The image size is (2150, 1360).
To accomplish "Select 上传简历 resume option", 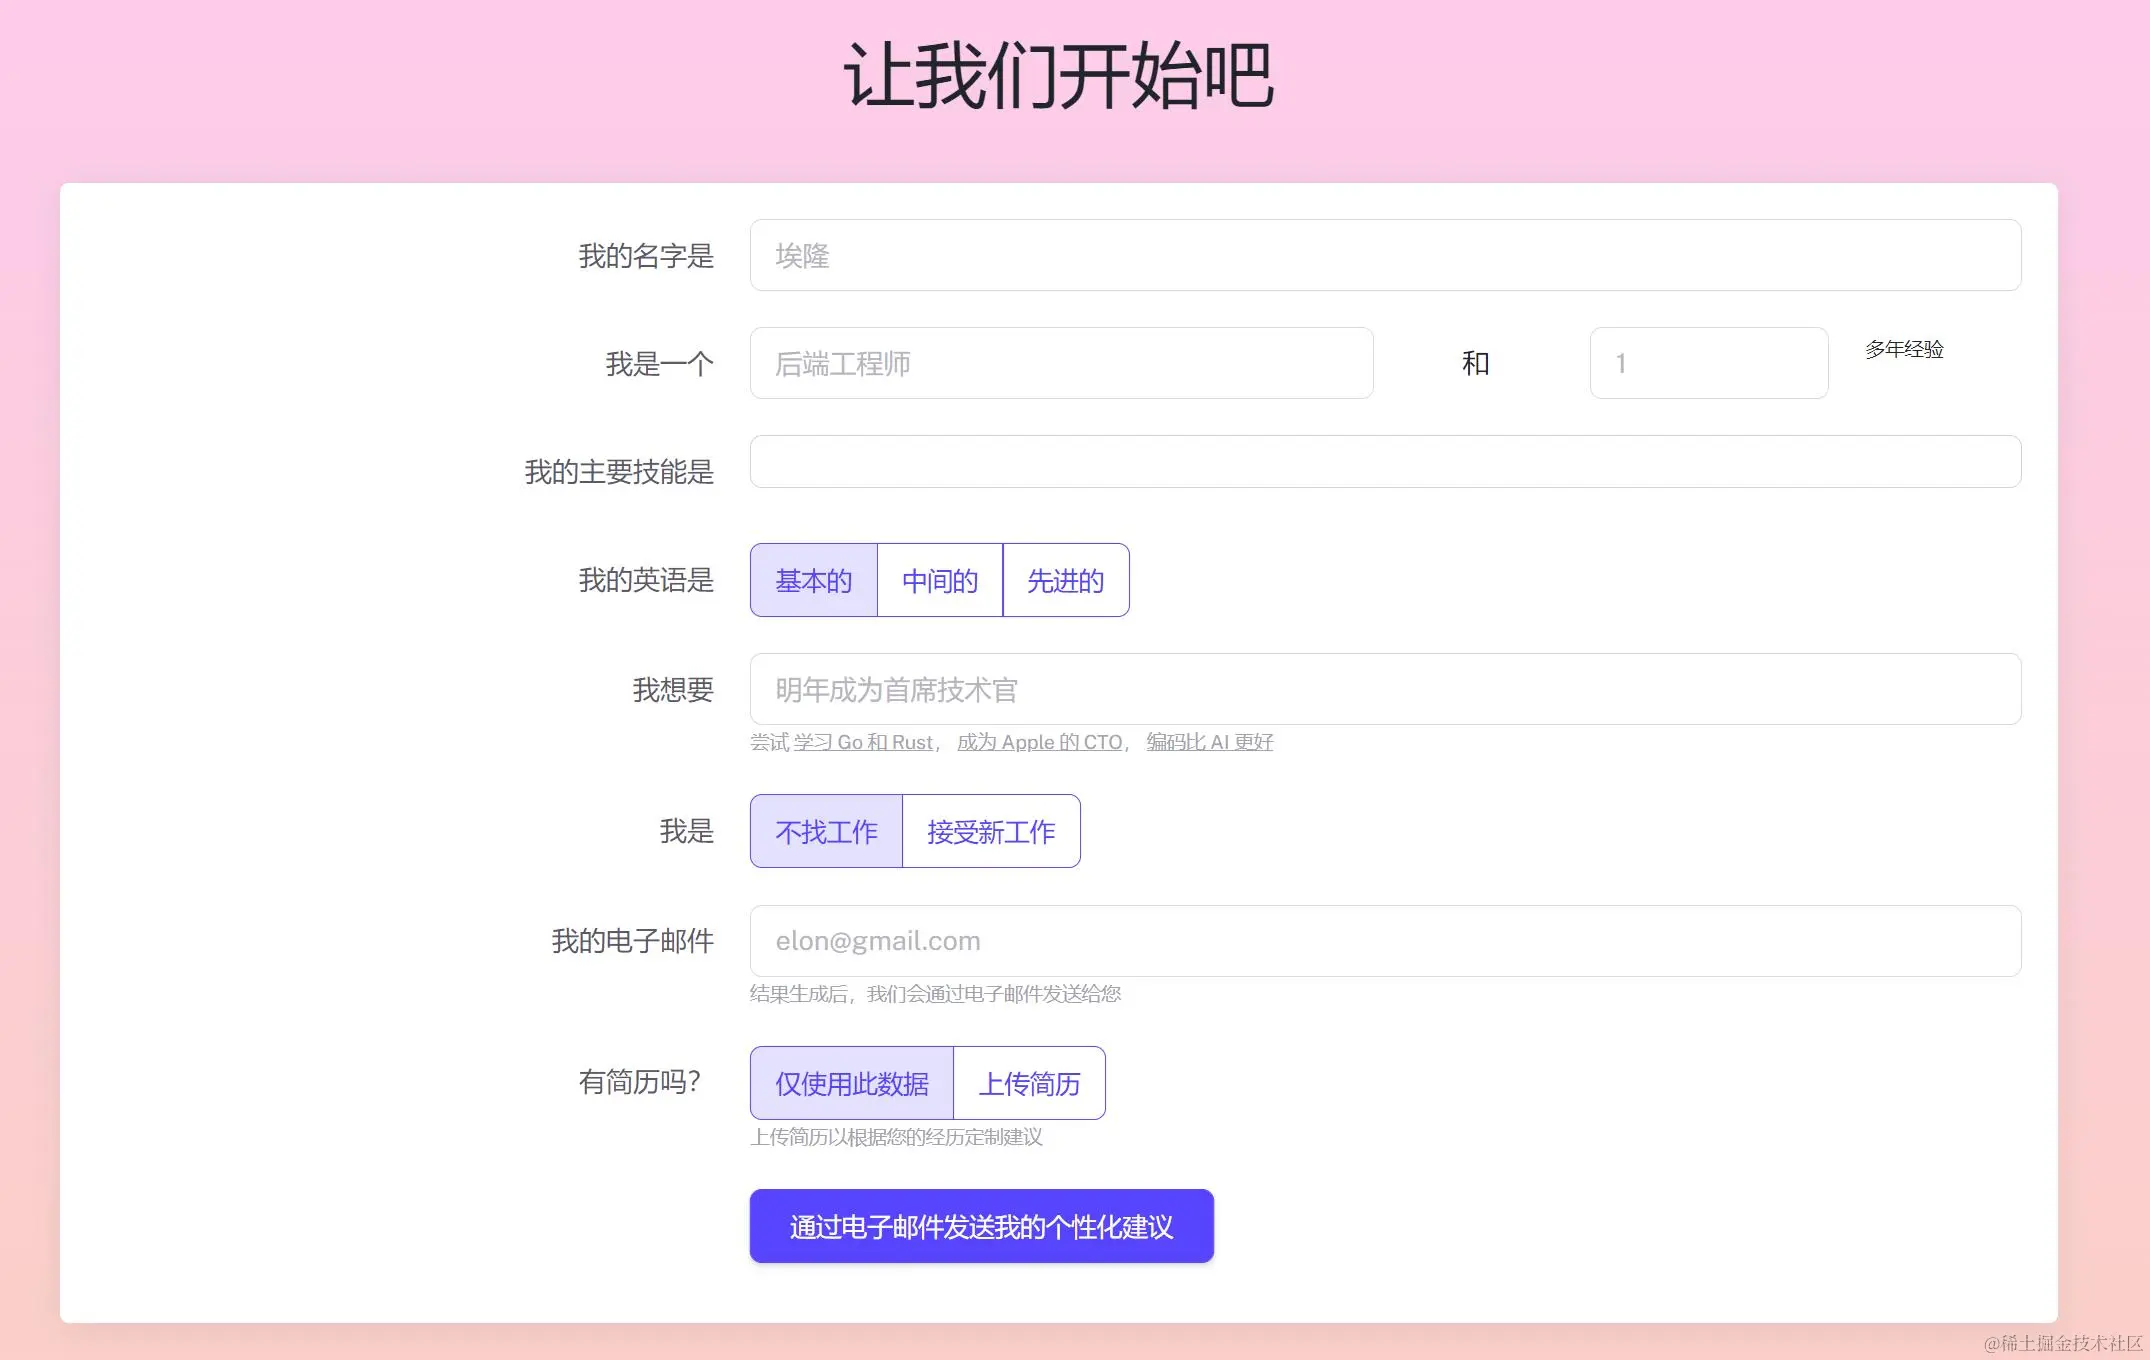I will pos(1029,1083).
